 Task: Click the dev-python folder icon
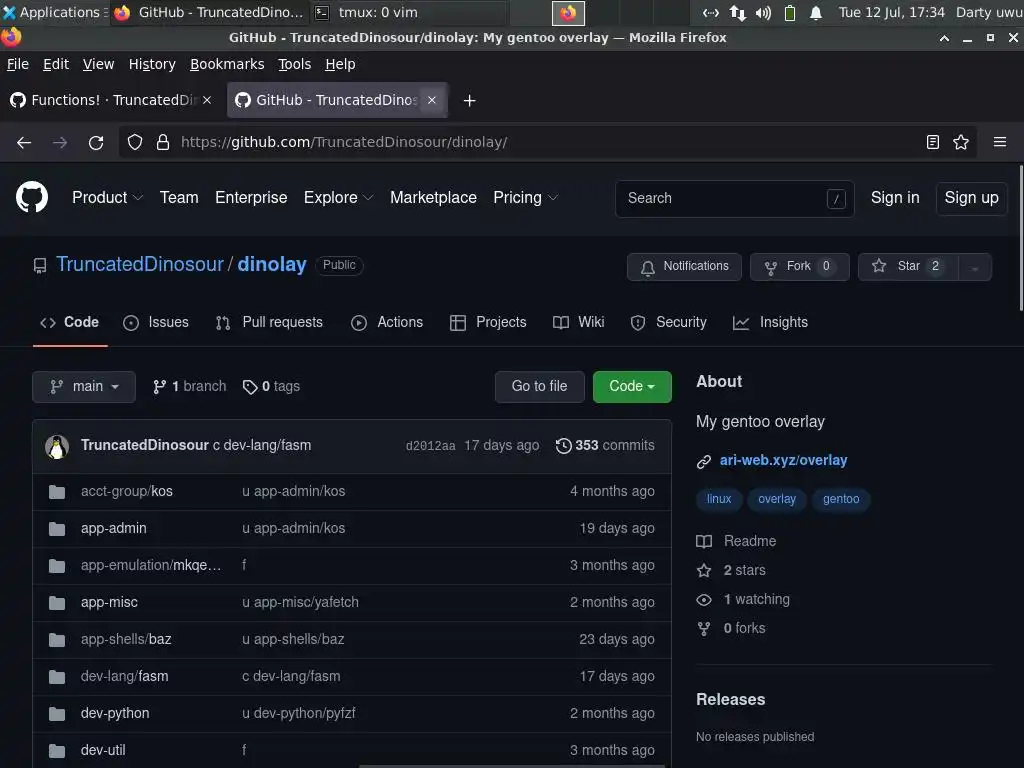pyautogui.click(x=57, y=714)
